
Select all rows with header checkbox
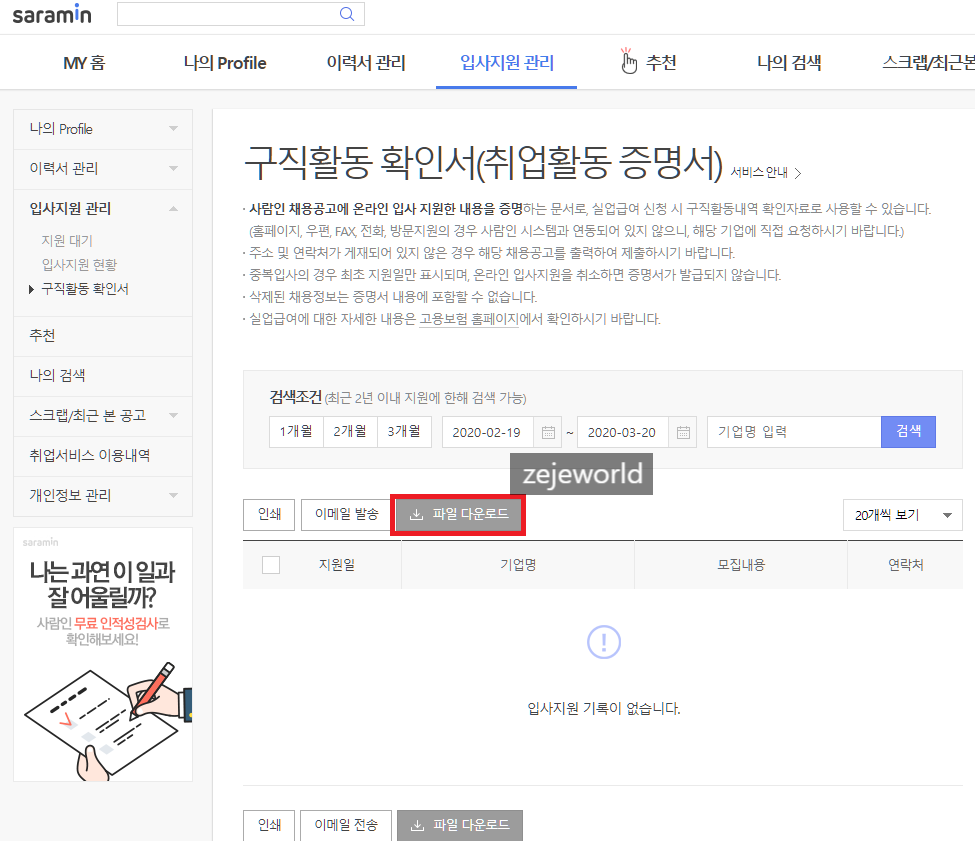271,565
